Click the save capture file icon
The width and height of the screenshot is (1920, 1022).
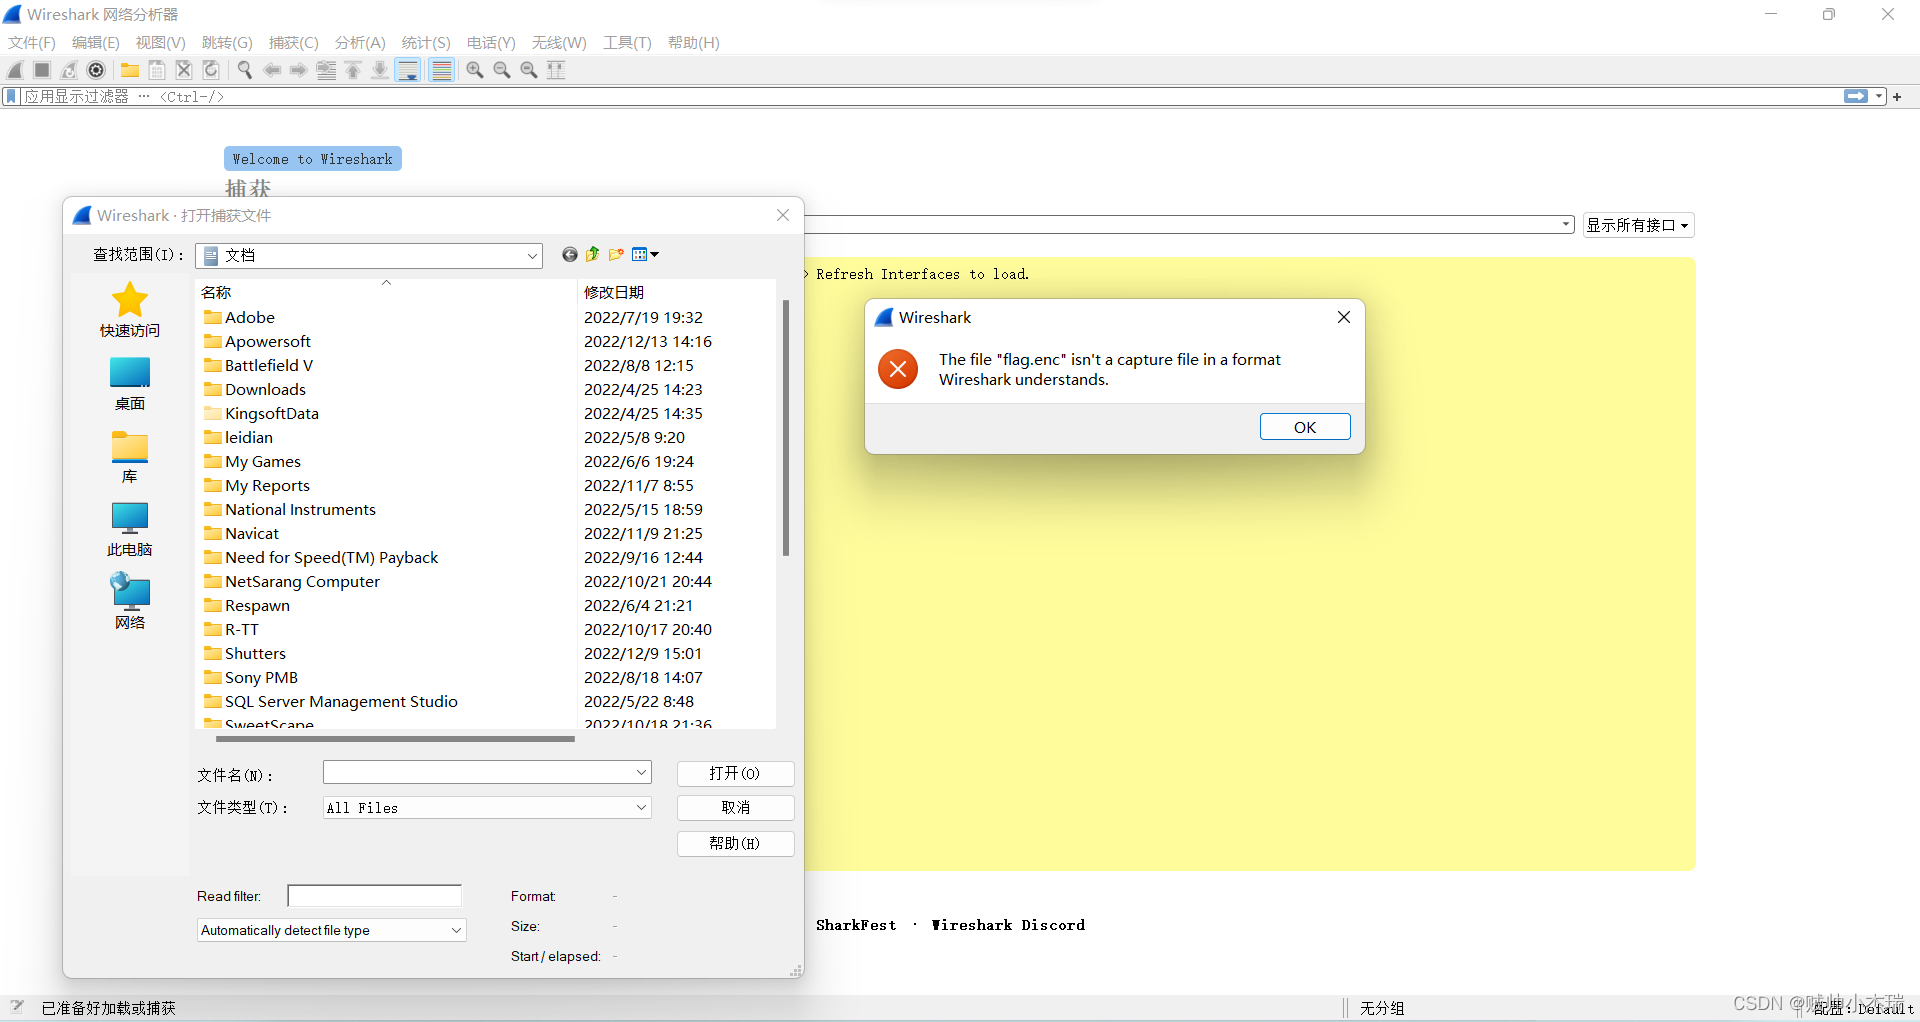157,70
